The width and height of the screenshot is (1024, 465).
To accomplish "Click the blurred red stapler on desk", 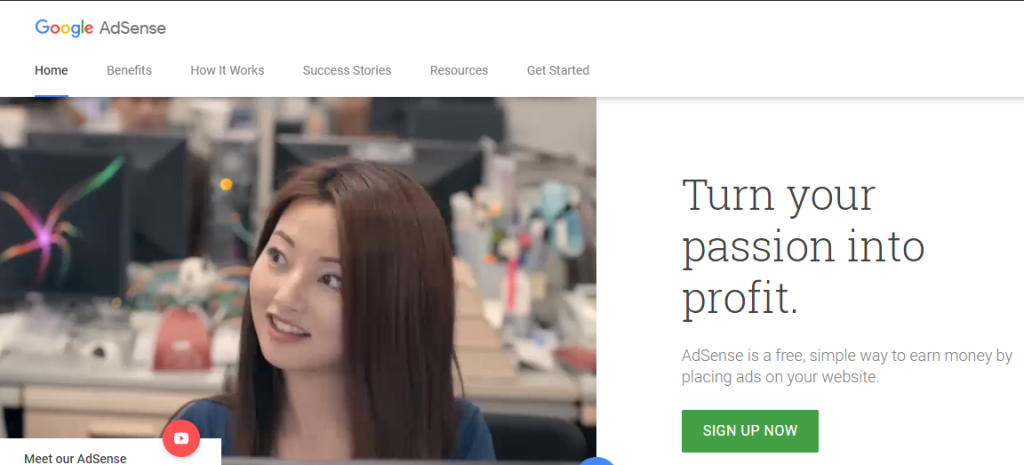I will 183,340.
